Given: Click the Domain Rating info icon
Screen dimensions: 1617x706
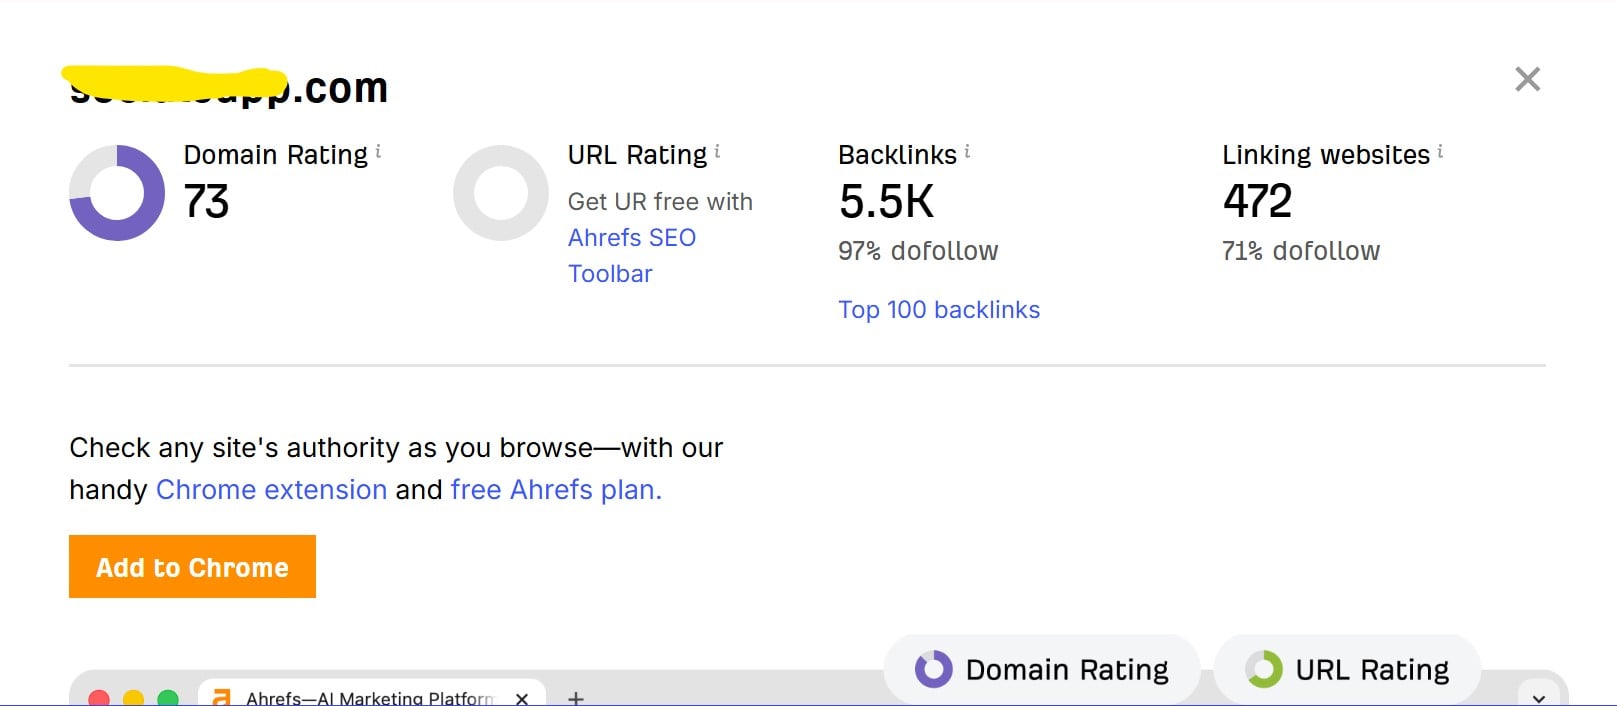Looking at the screenshot, I should (x=378, y=152).
